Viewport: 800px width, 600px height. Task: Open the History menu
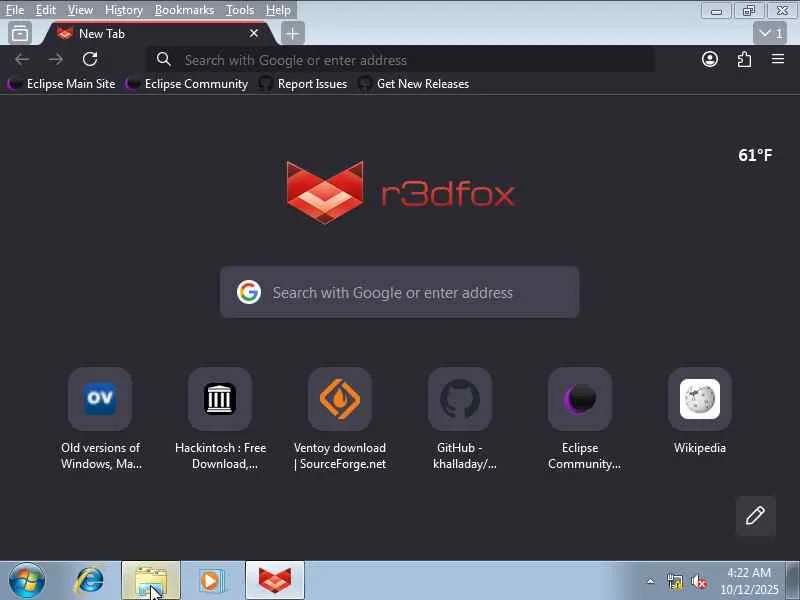[123, 10]
